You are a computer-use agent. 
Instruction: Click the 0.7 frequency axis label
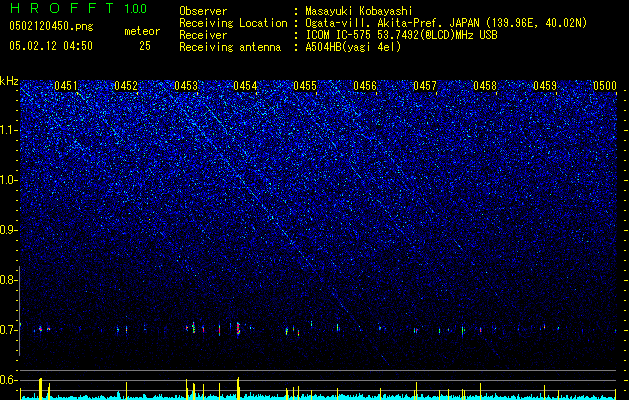[x=9, y=330]
